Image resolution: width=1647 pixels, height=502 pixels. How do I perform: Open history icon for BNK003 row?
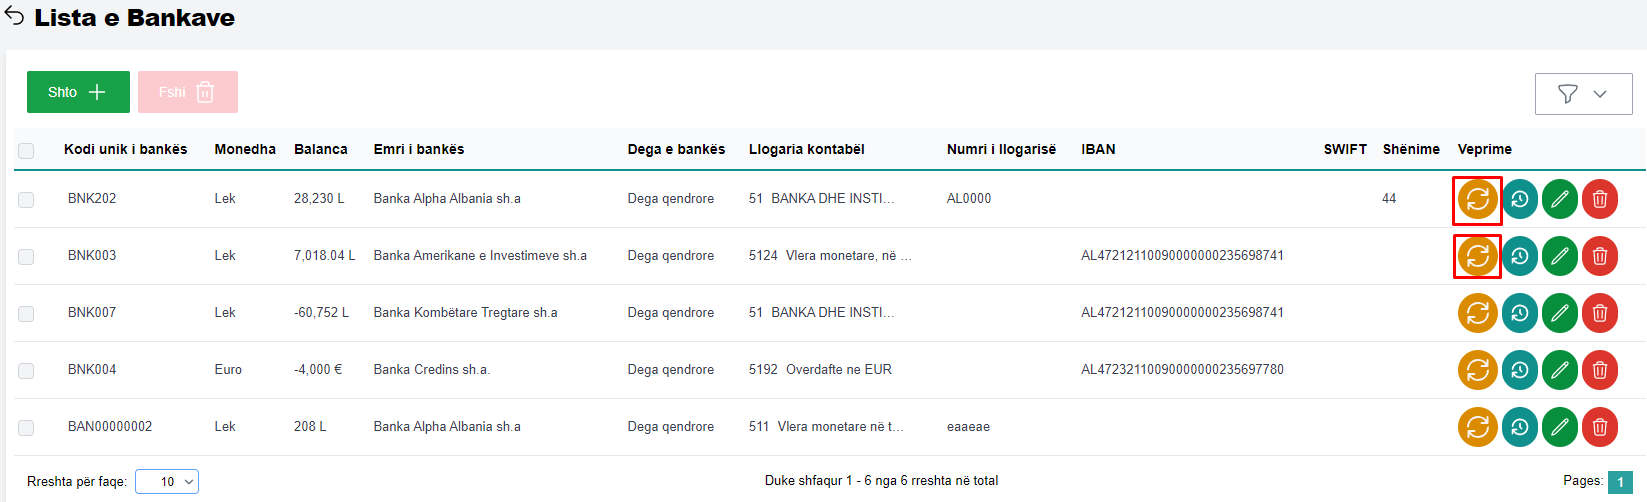point(1519,256)
